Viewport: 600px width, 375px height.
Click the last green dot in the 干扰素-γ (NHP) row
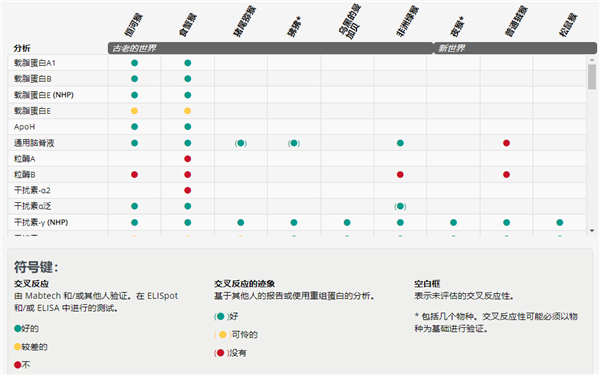[559, 222]
